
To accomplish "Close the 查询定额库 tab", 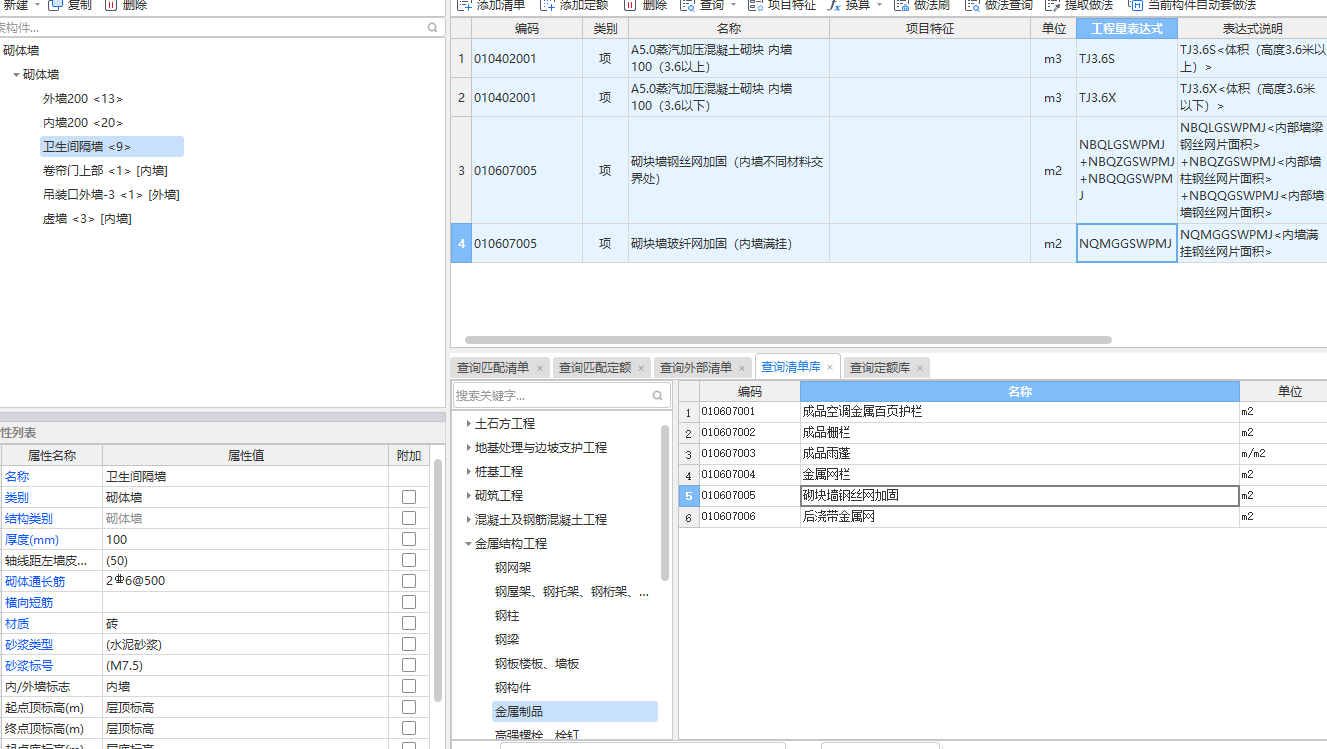I will 920,368.
